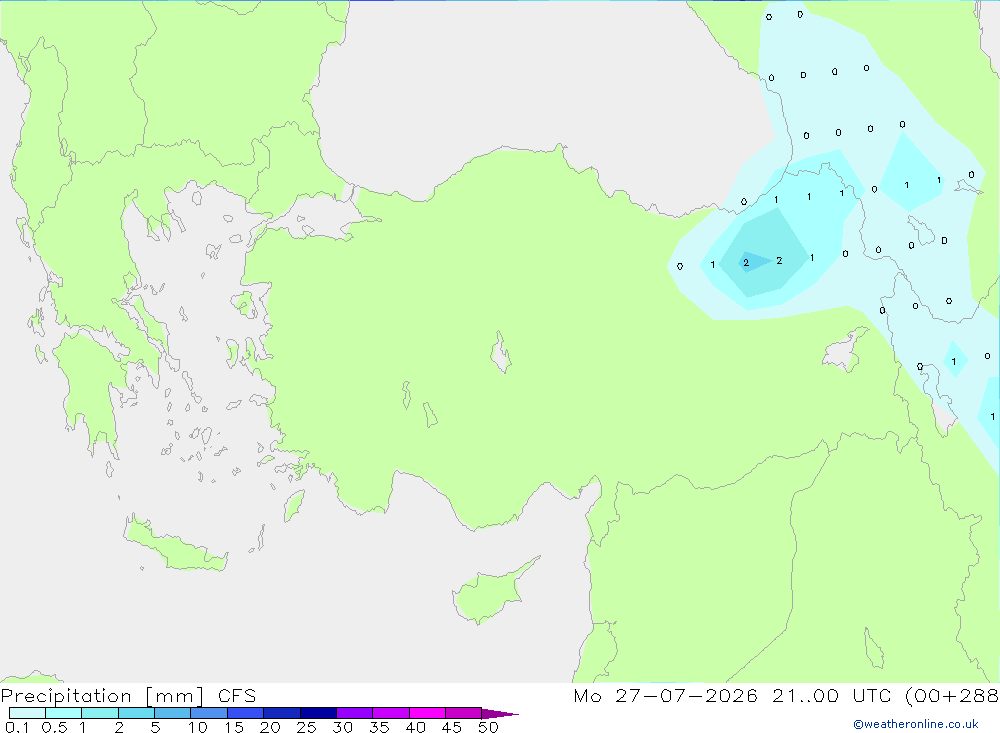Select the 10–15 mm legend swatch
1000x733 pixels.
point(209,713)
